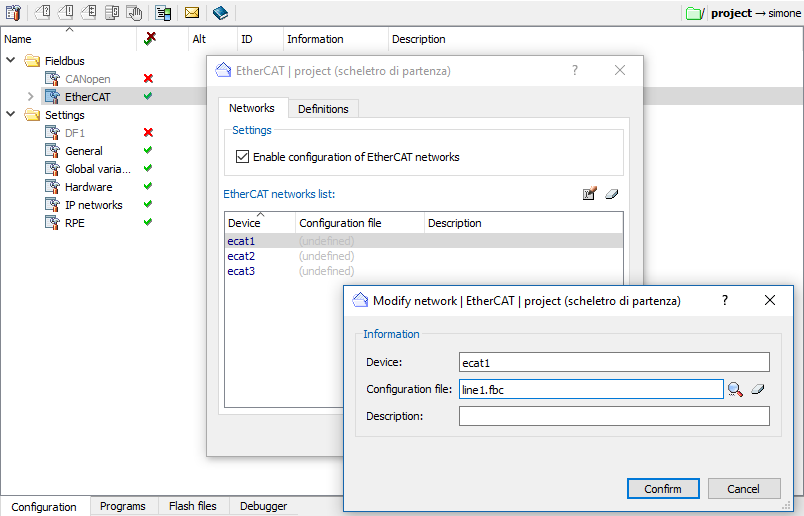The image size is (804, 516).
Task: Expand the EtherCAT tree node
Action: coord(30,96)
